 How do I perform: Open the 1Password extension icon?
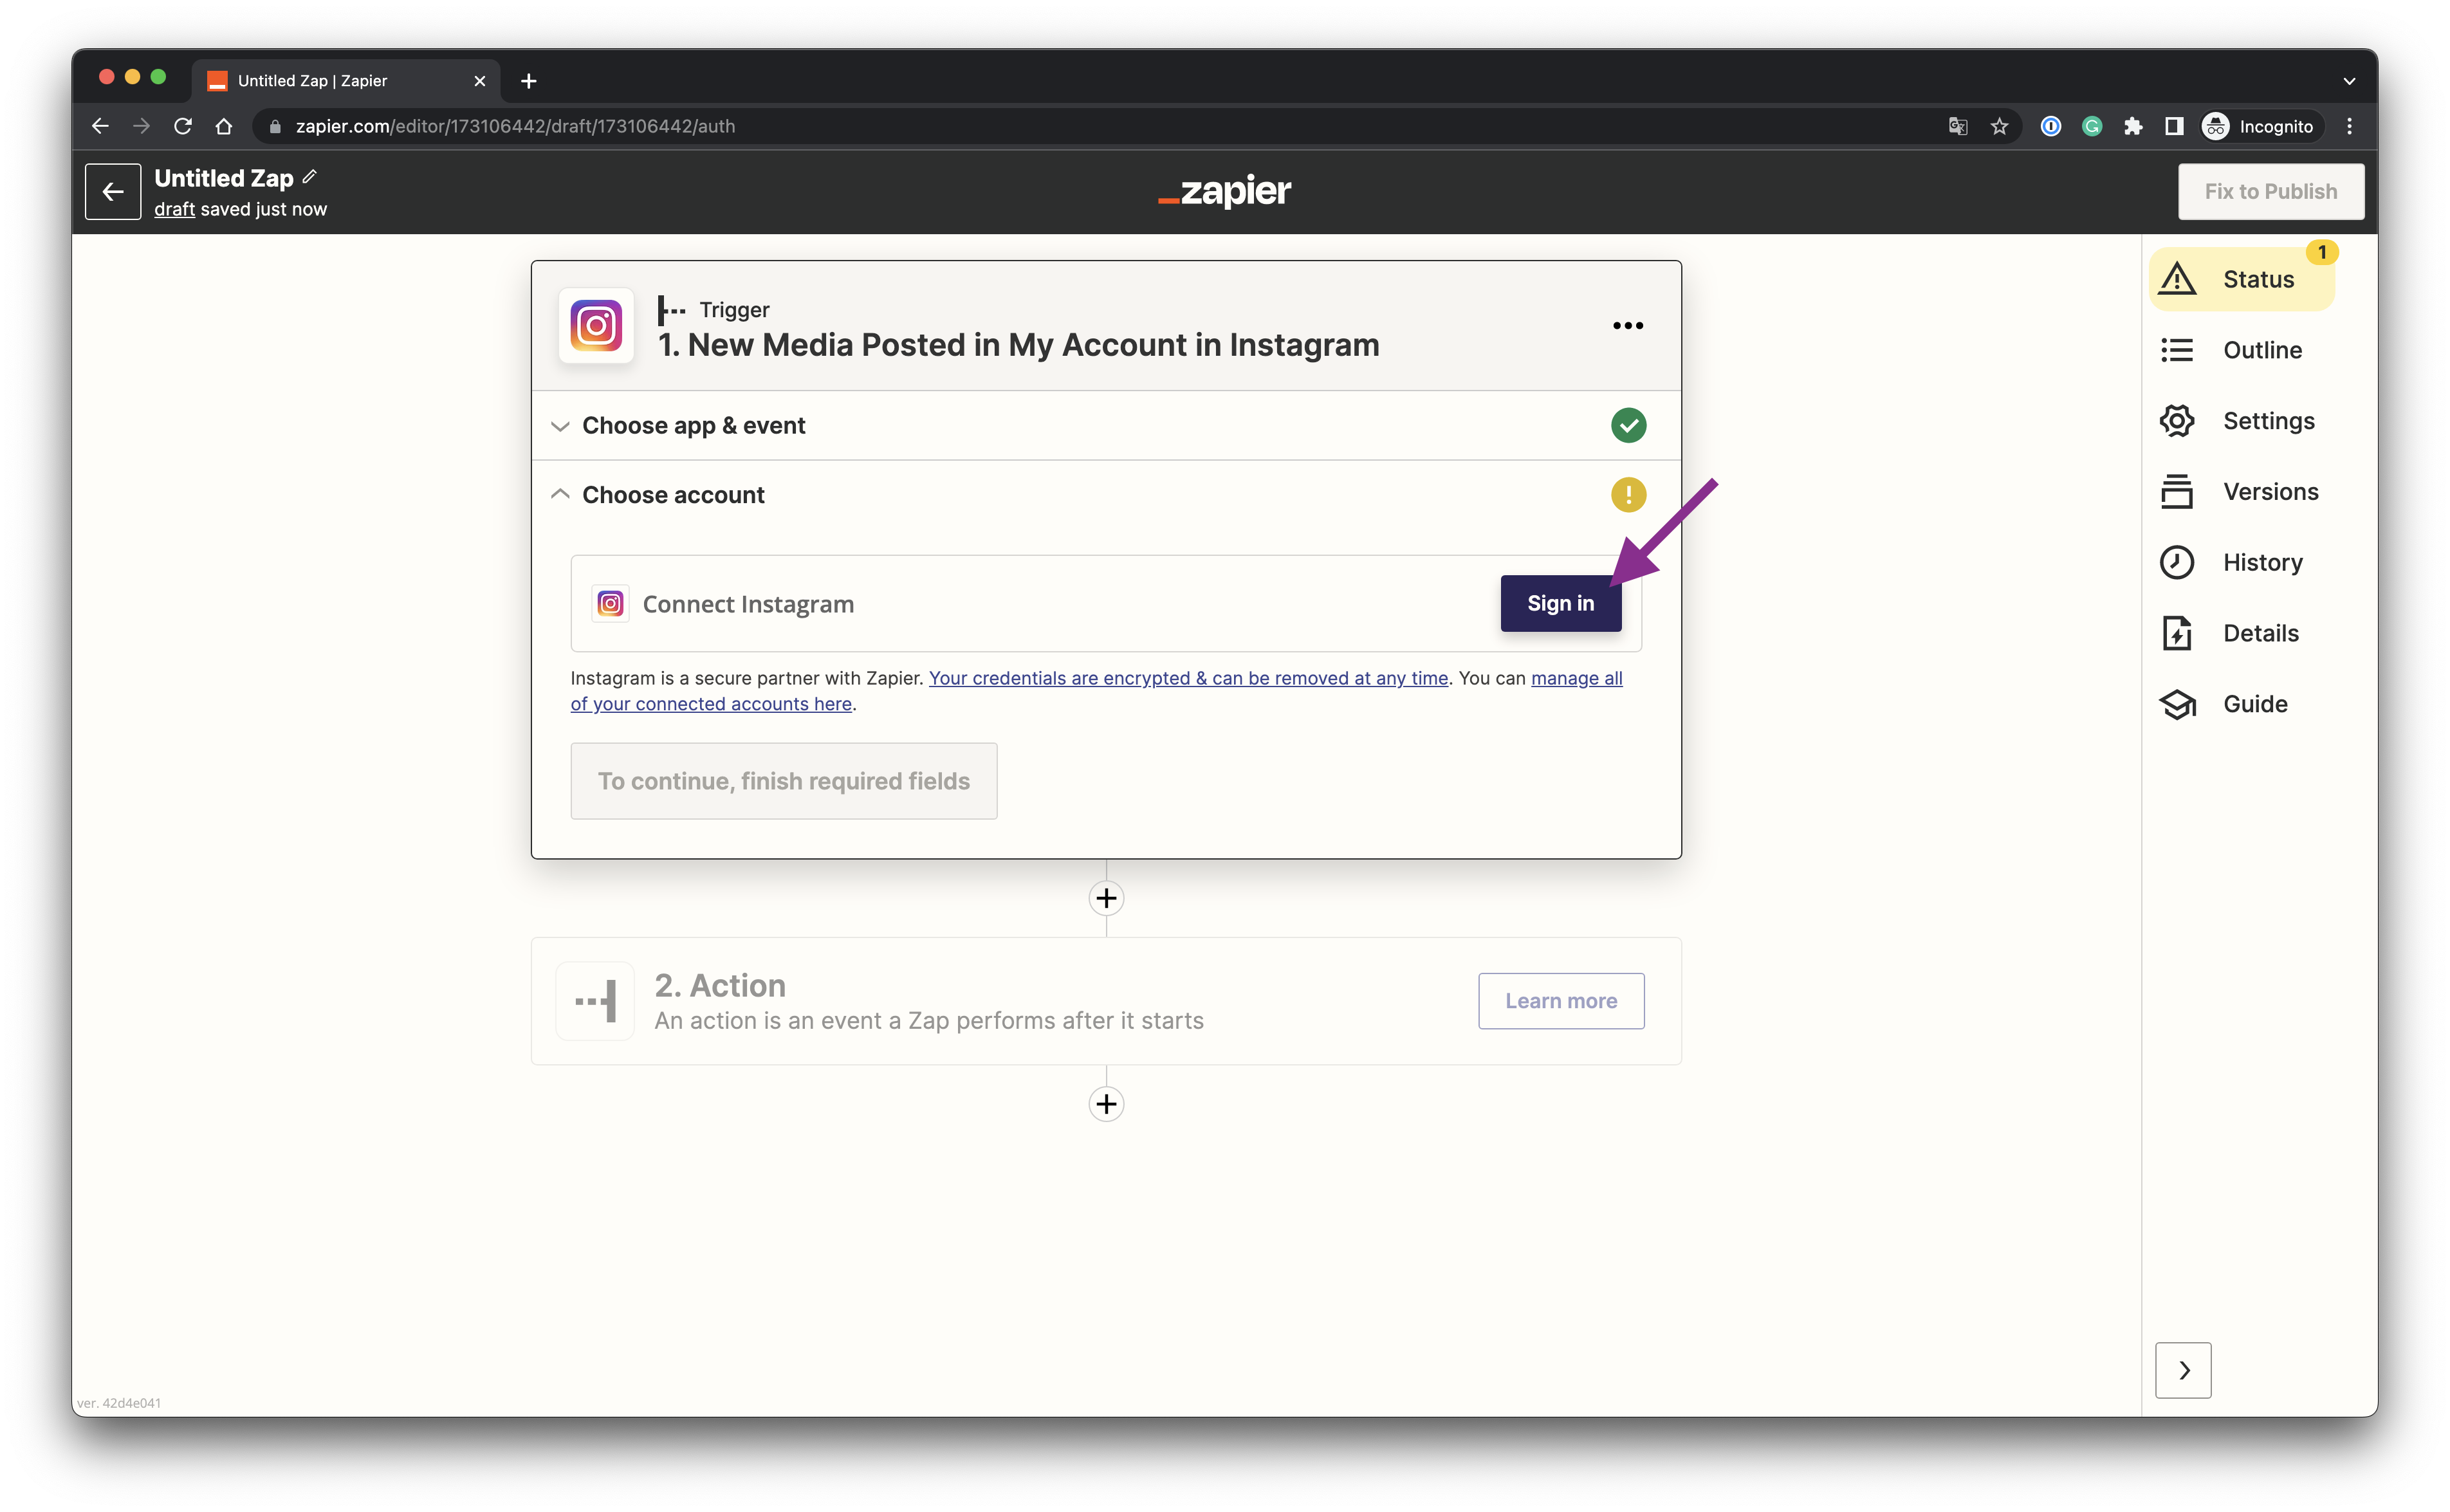(x=2051, y=126)
